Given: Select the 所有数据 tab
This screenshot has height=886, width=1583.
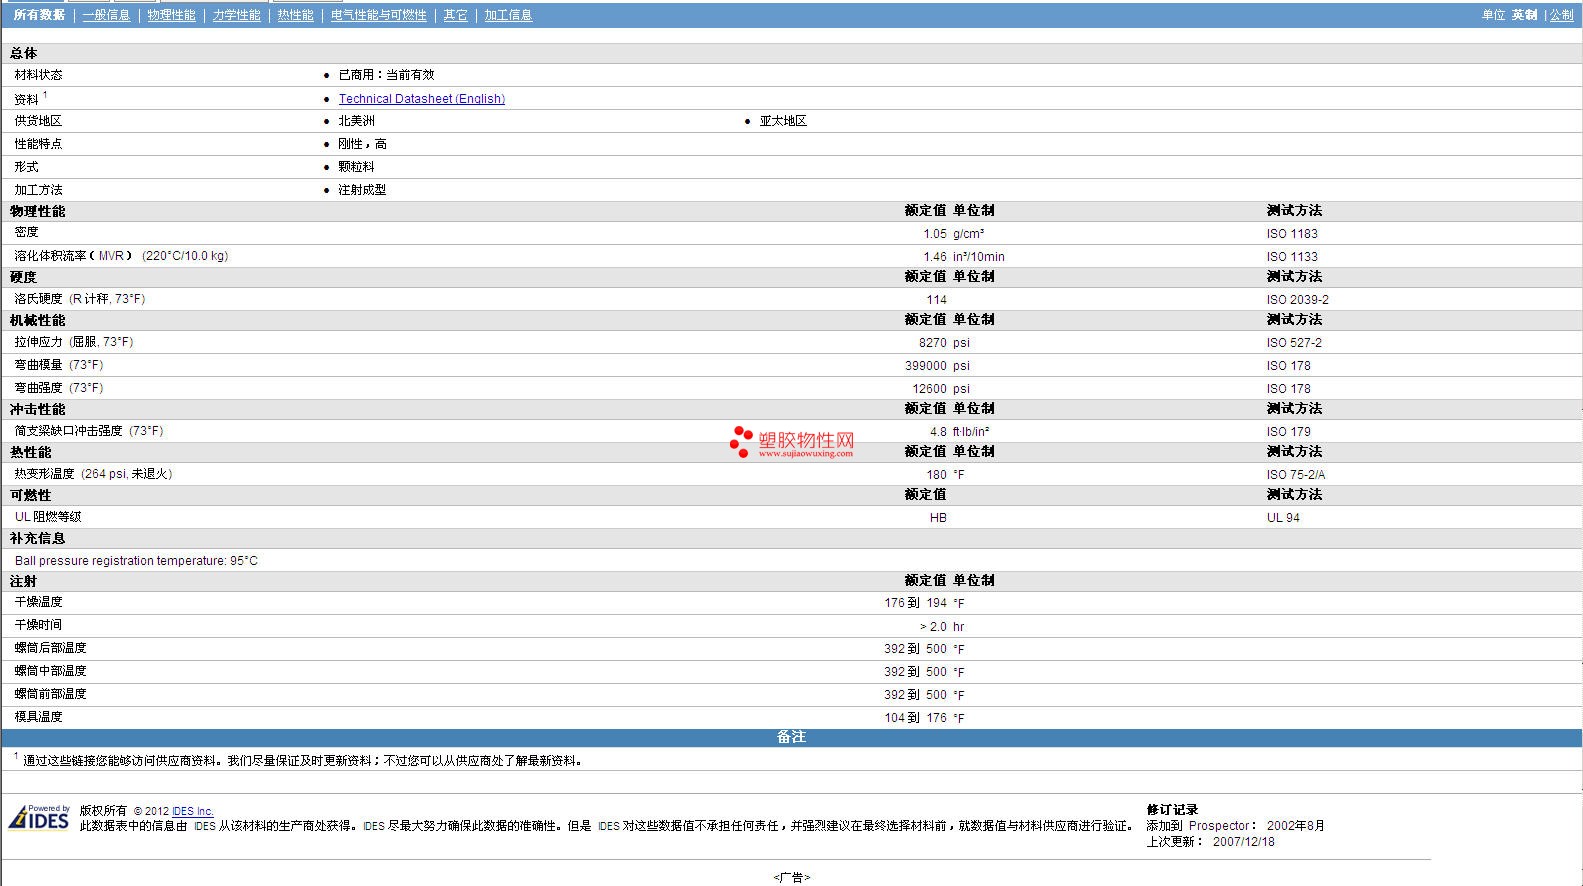Looking at the screenshot, I should click(x=39, y=15).
